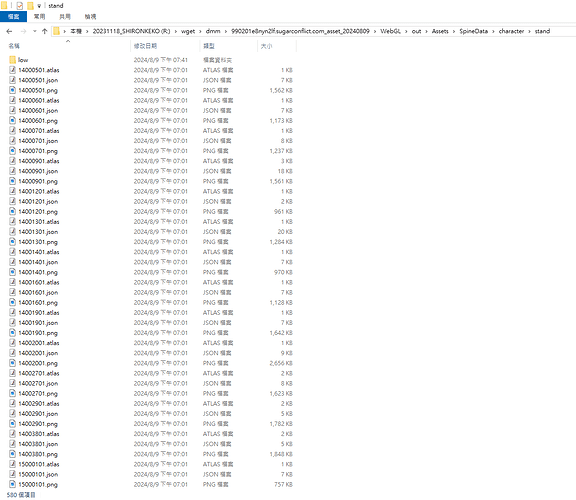Open the View ribbon tab
Image resolution: width=576 pixels, height=500 pixels.
tap(90, 17)
